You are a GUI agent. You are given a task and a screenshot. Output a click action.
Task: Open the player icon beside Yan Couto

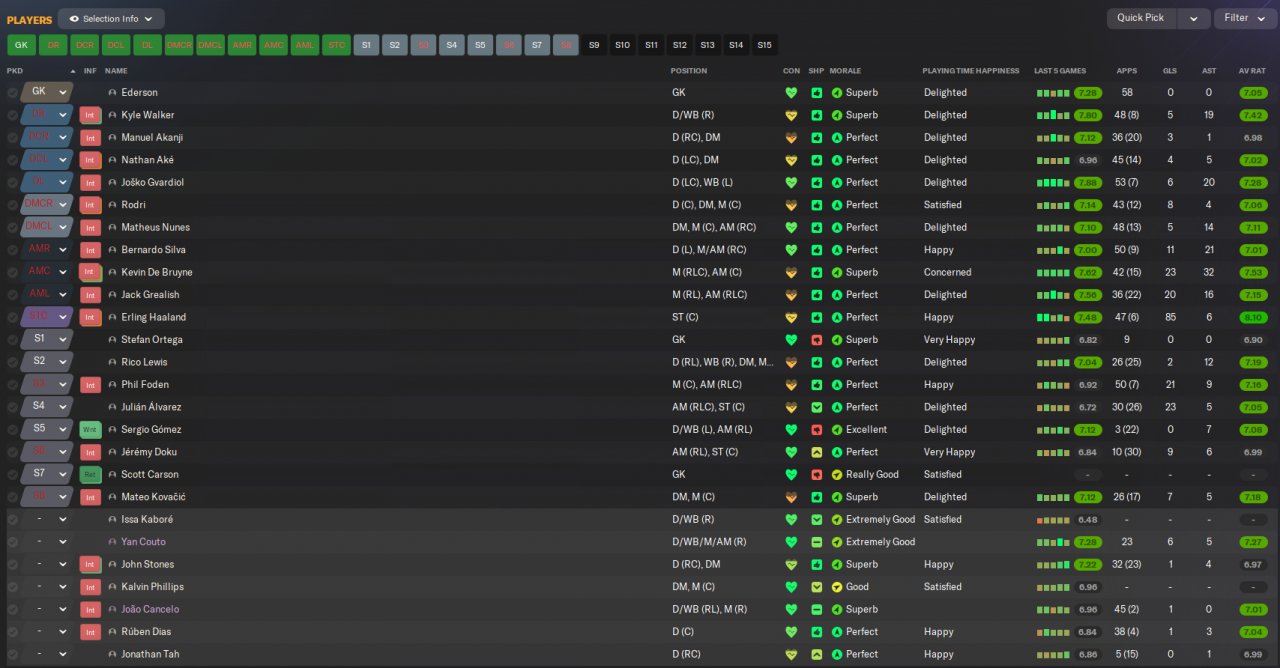tap(112, 542)
